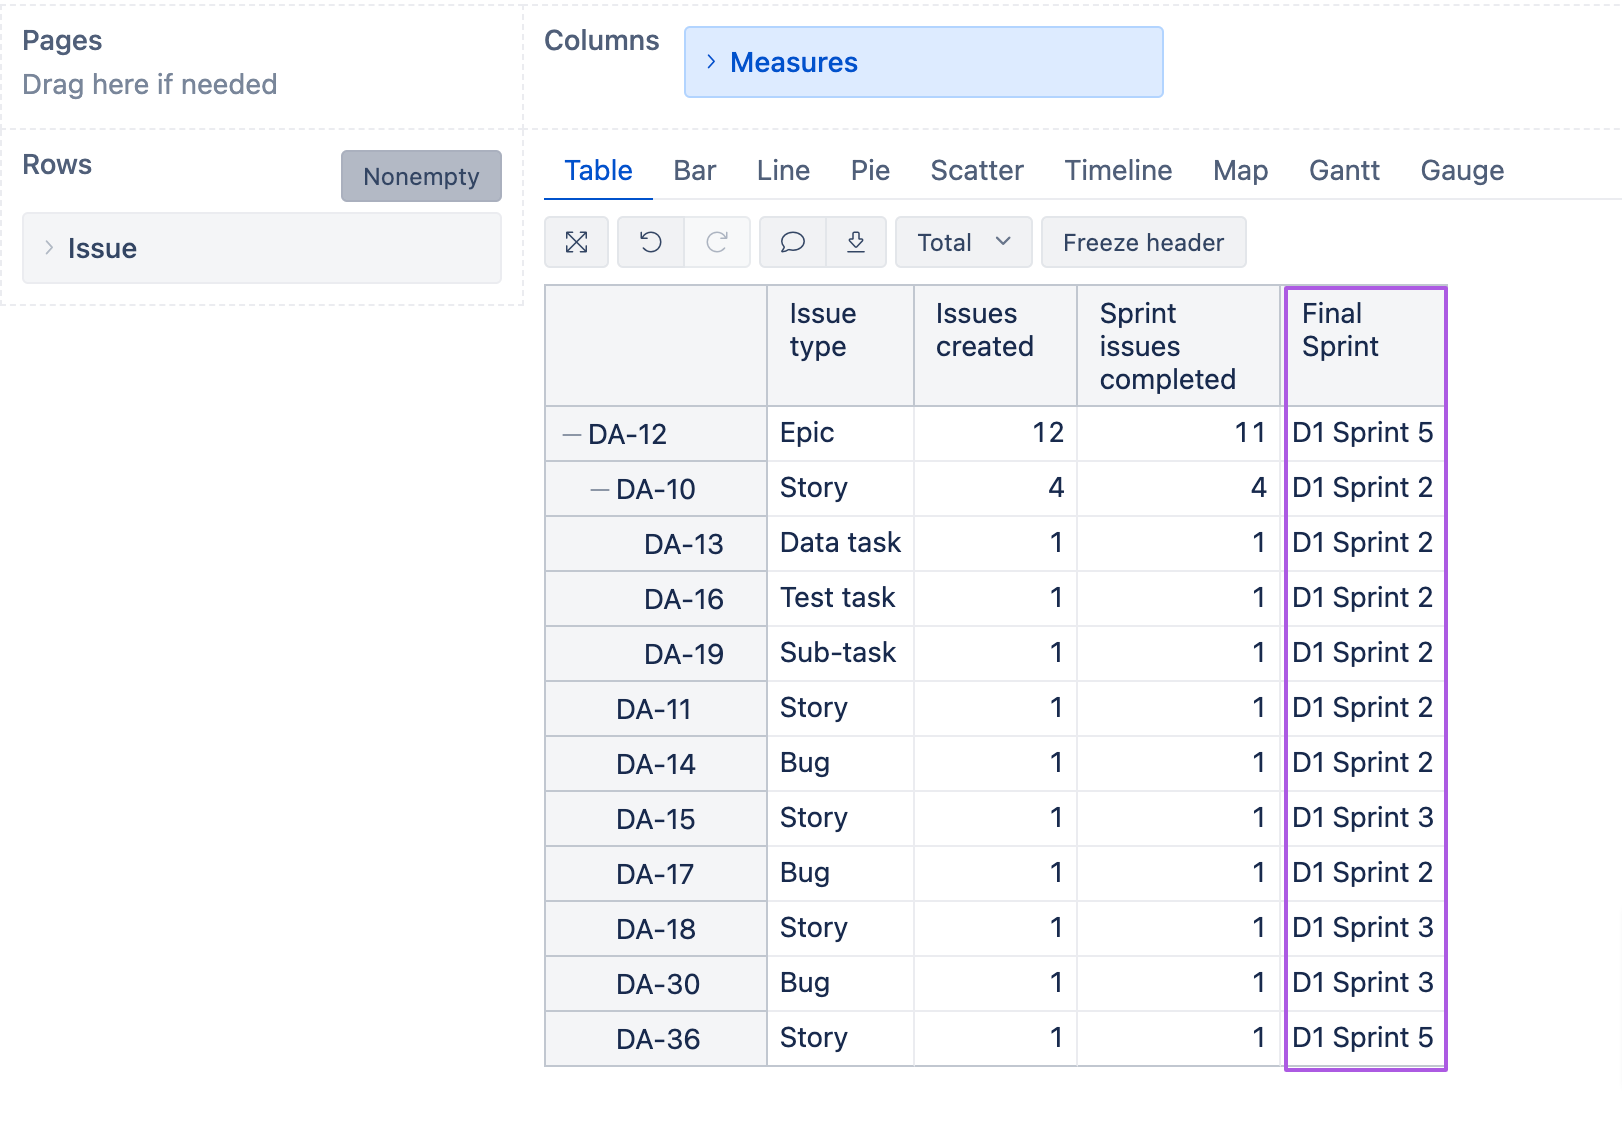Switch to the Timeline tab
This screenshot has height=1140, width=1622.
[1118, 170]
